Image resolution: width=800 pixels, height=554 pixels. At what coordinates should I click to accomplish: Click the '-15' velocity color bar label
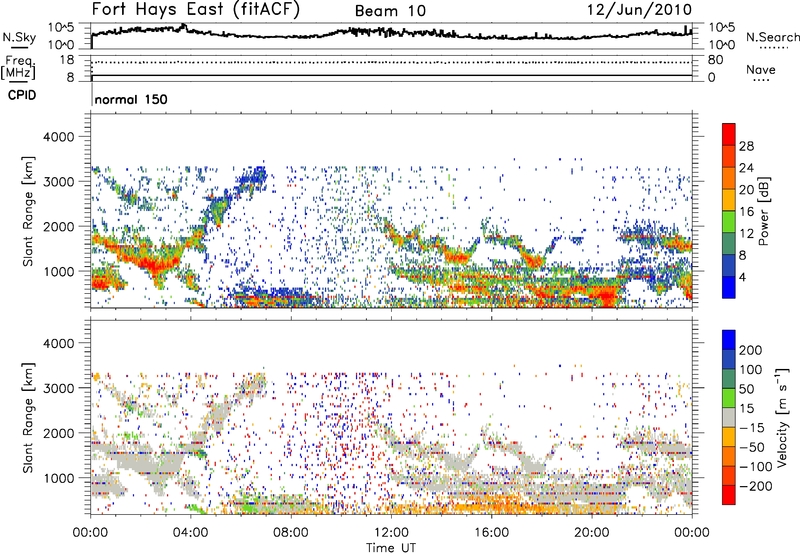pyautogui.click(x=752, y=428)
